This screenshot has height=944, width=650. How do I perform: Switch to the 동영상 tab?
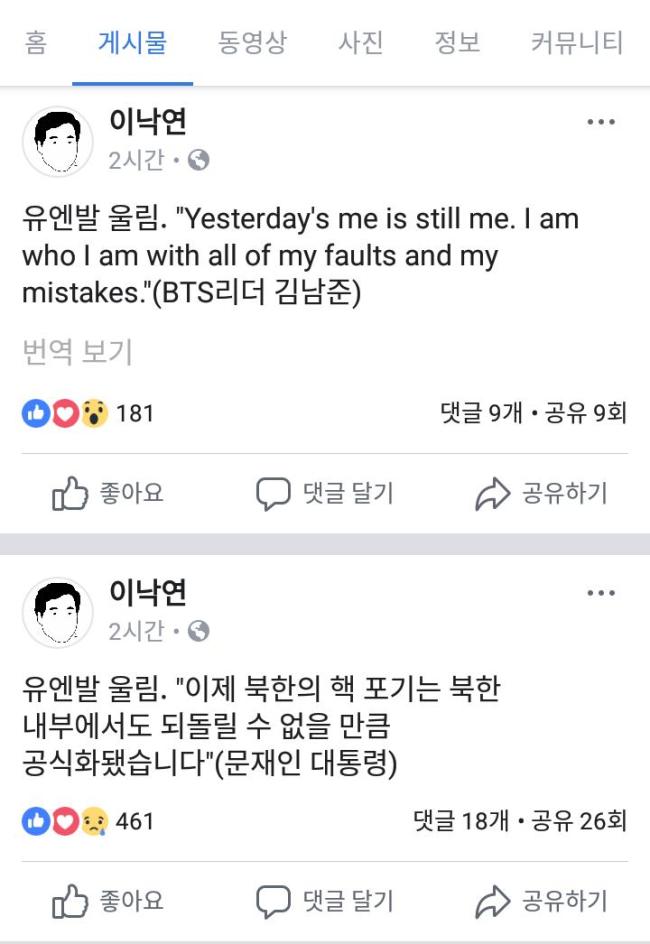pyautogui.click(x=252, y=42)
